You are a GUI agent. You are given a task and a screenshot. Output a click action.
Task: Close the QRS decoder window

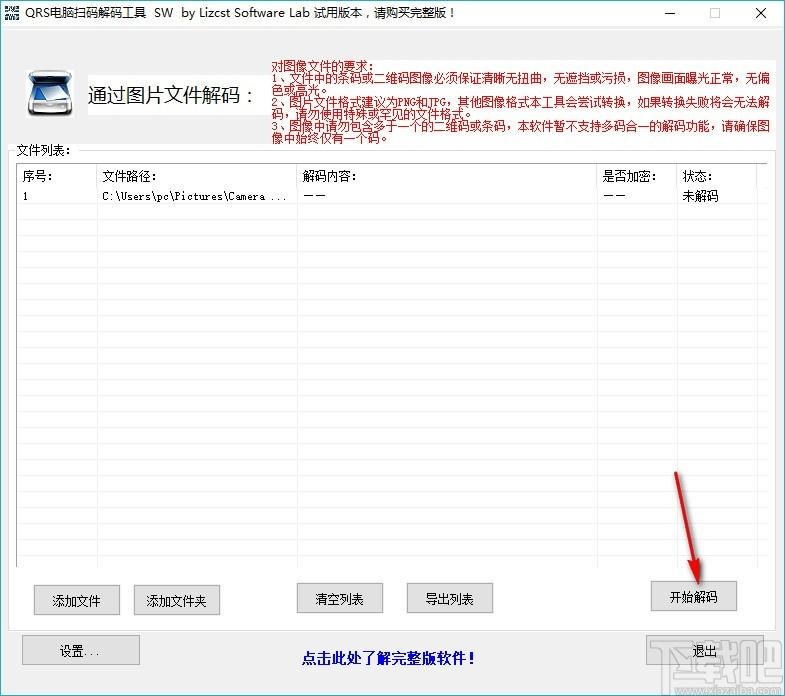tap(761, 14)
